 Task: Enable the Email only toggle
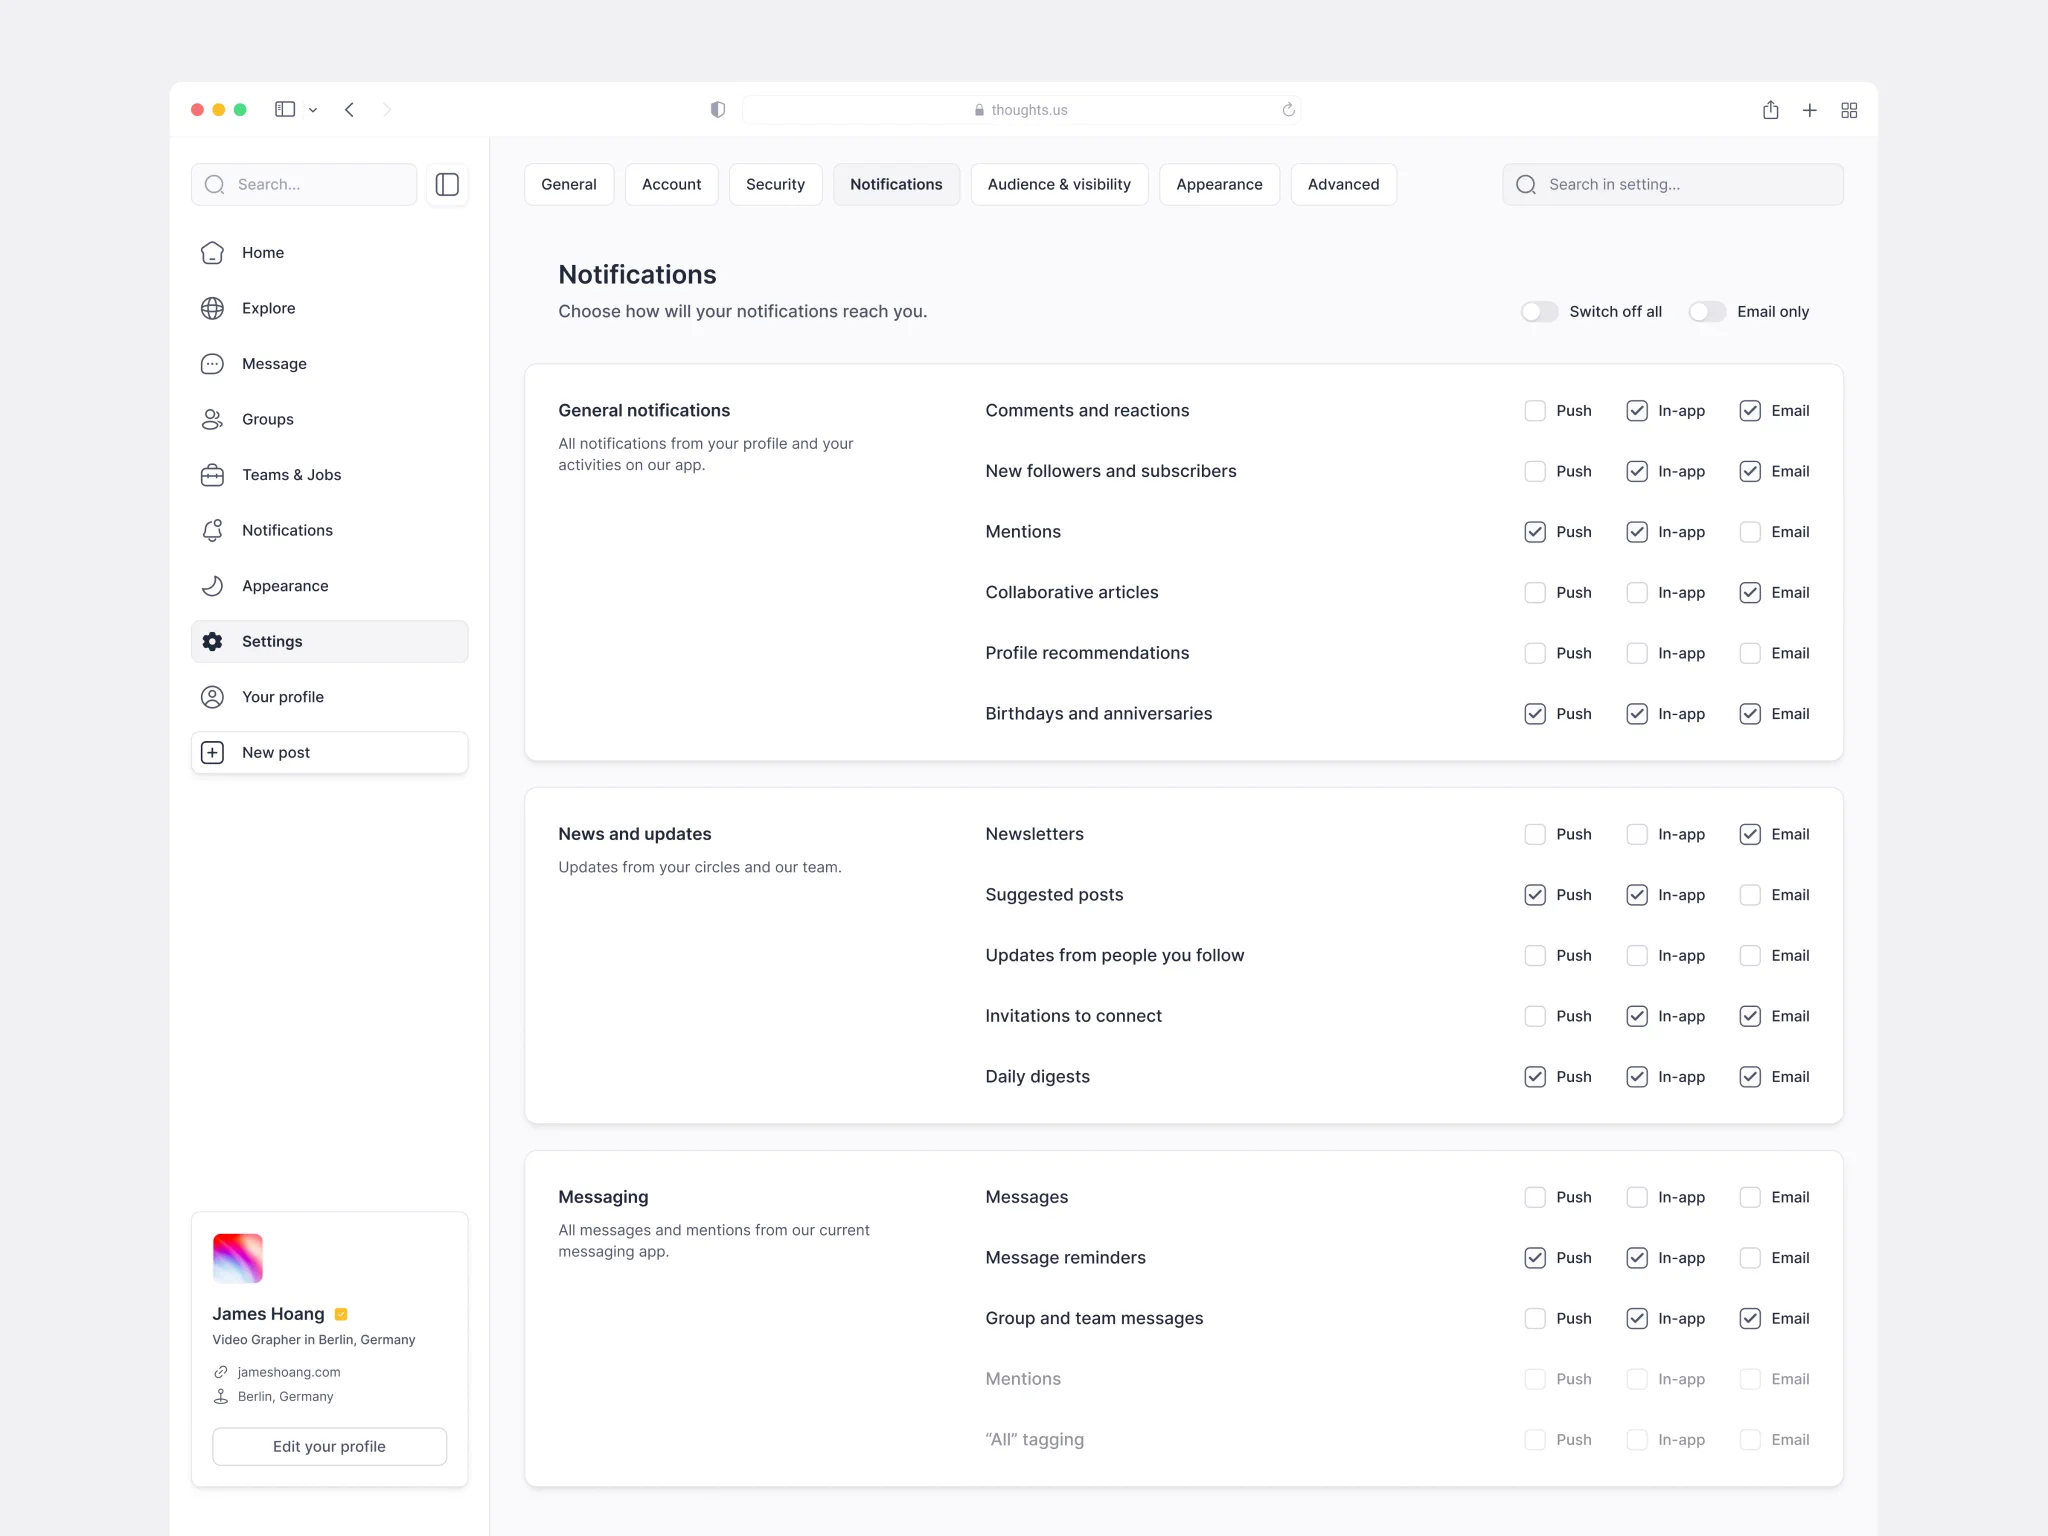[1707, 312]
